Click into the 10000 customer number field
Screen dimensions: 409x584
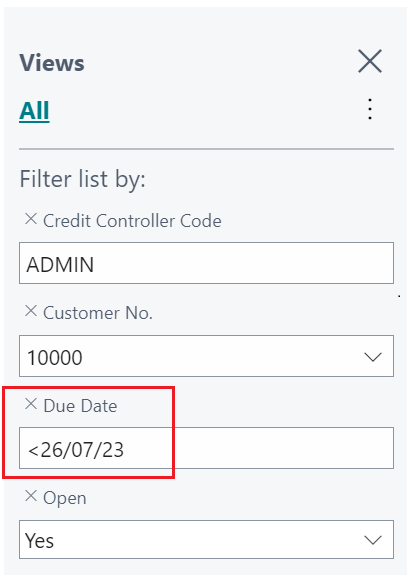(x=206, y=356)
